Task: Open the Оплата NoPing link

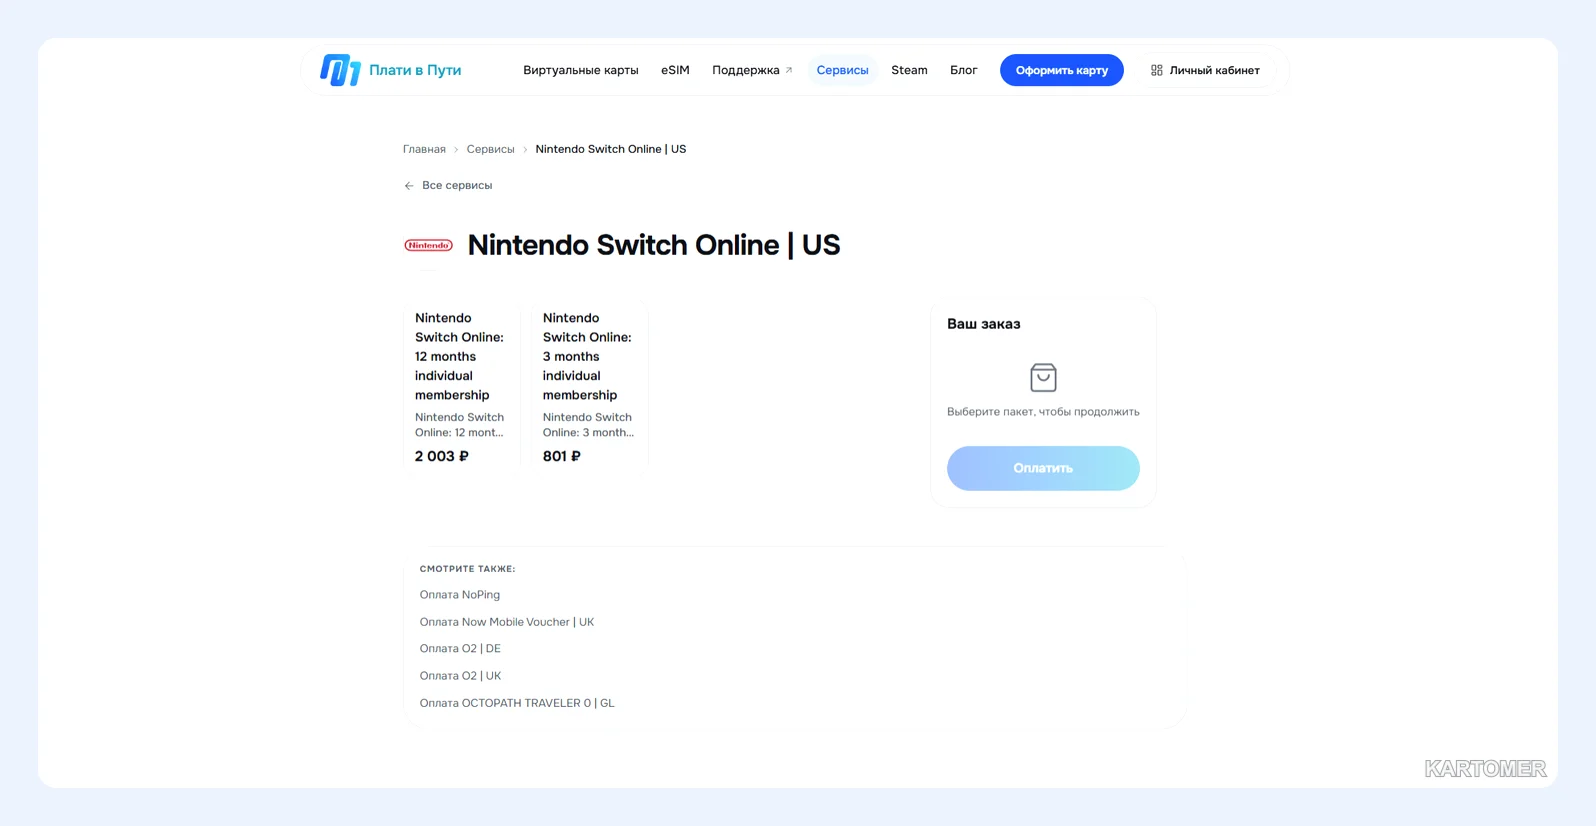Action: coord(459,595)
